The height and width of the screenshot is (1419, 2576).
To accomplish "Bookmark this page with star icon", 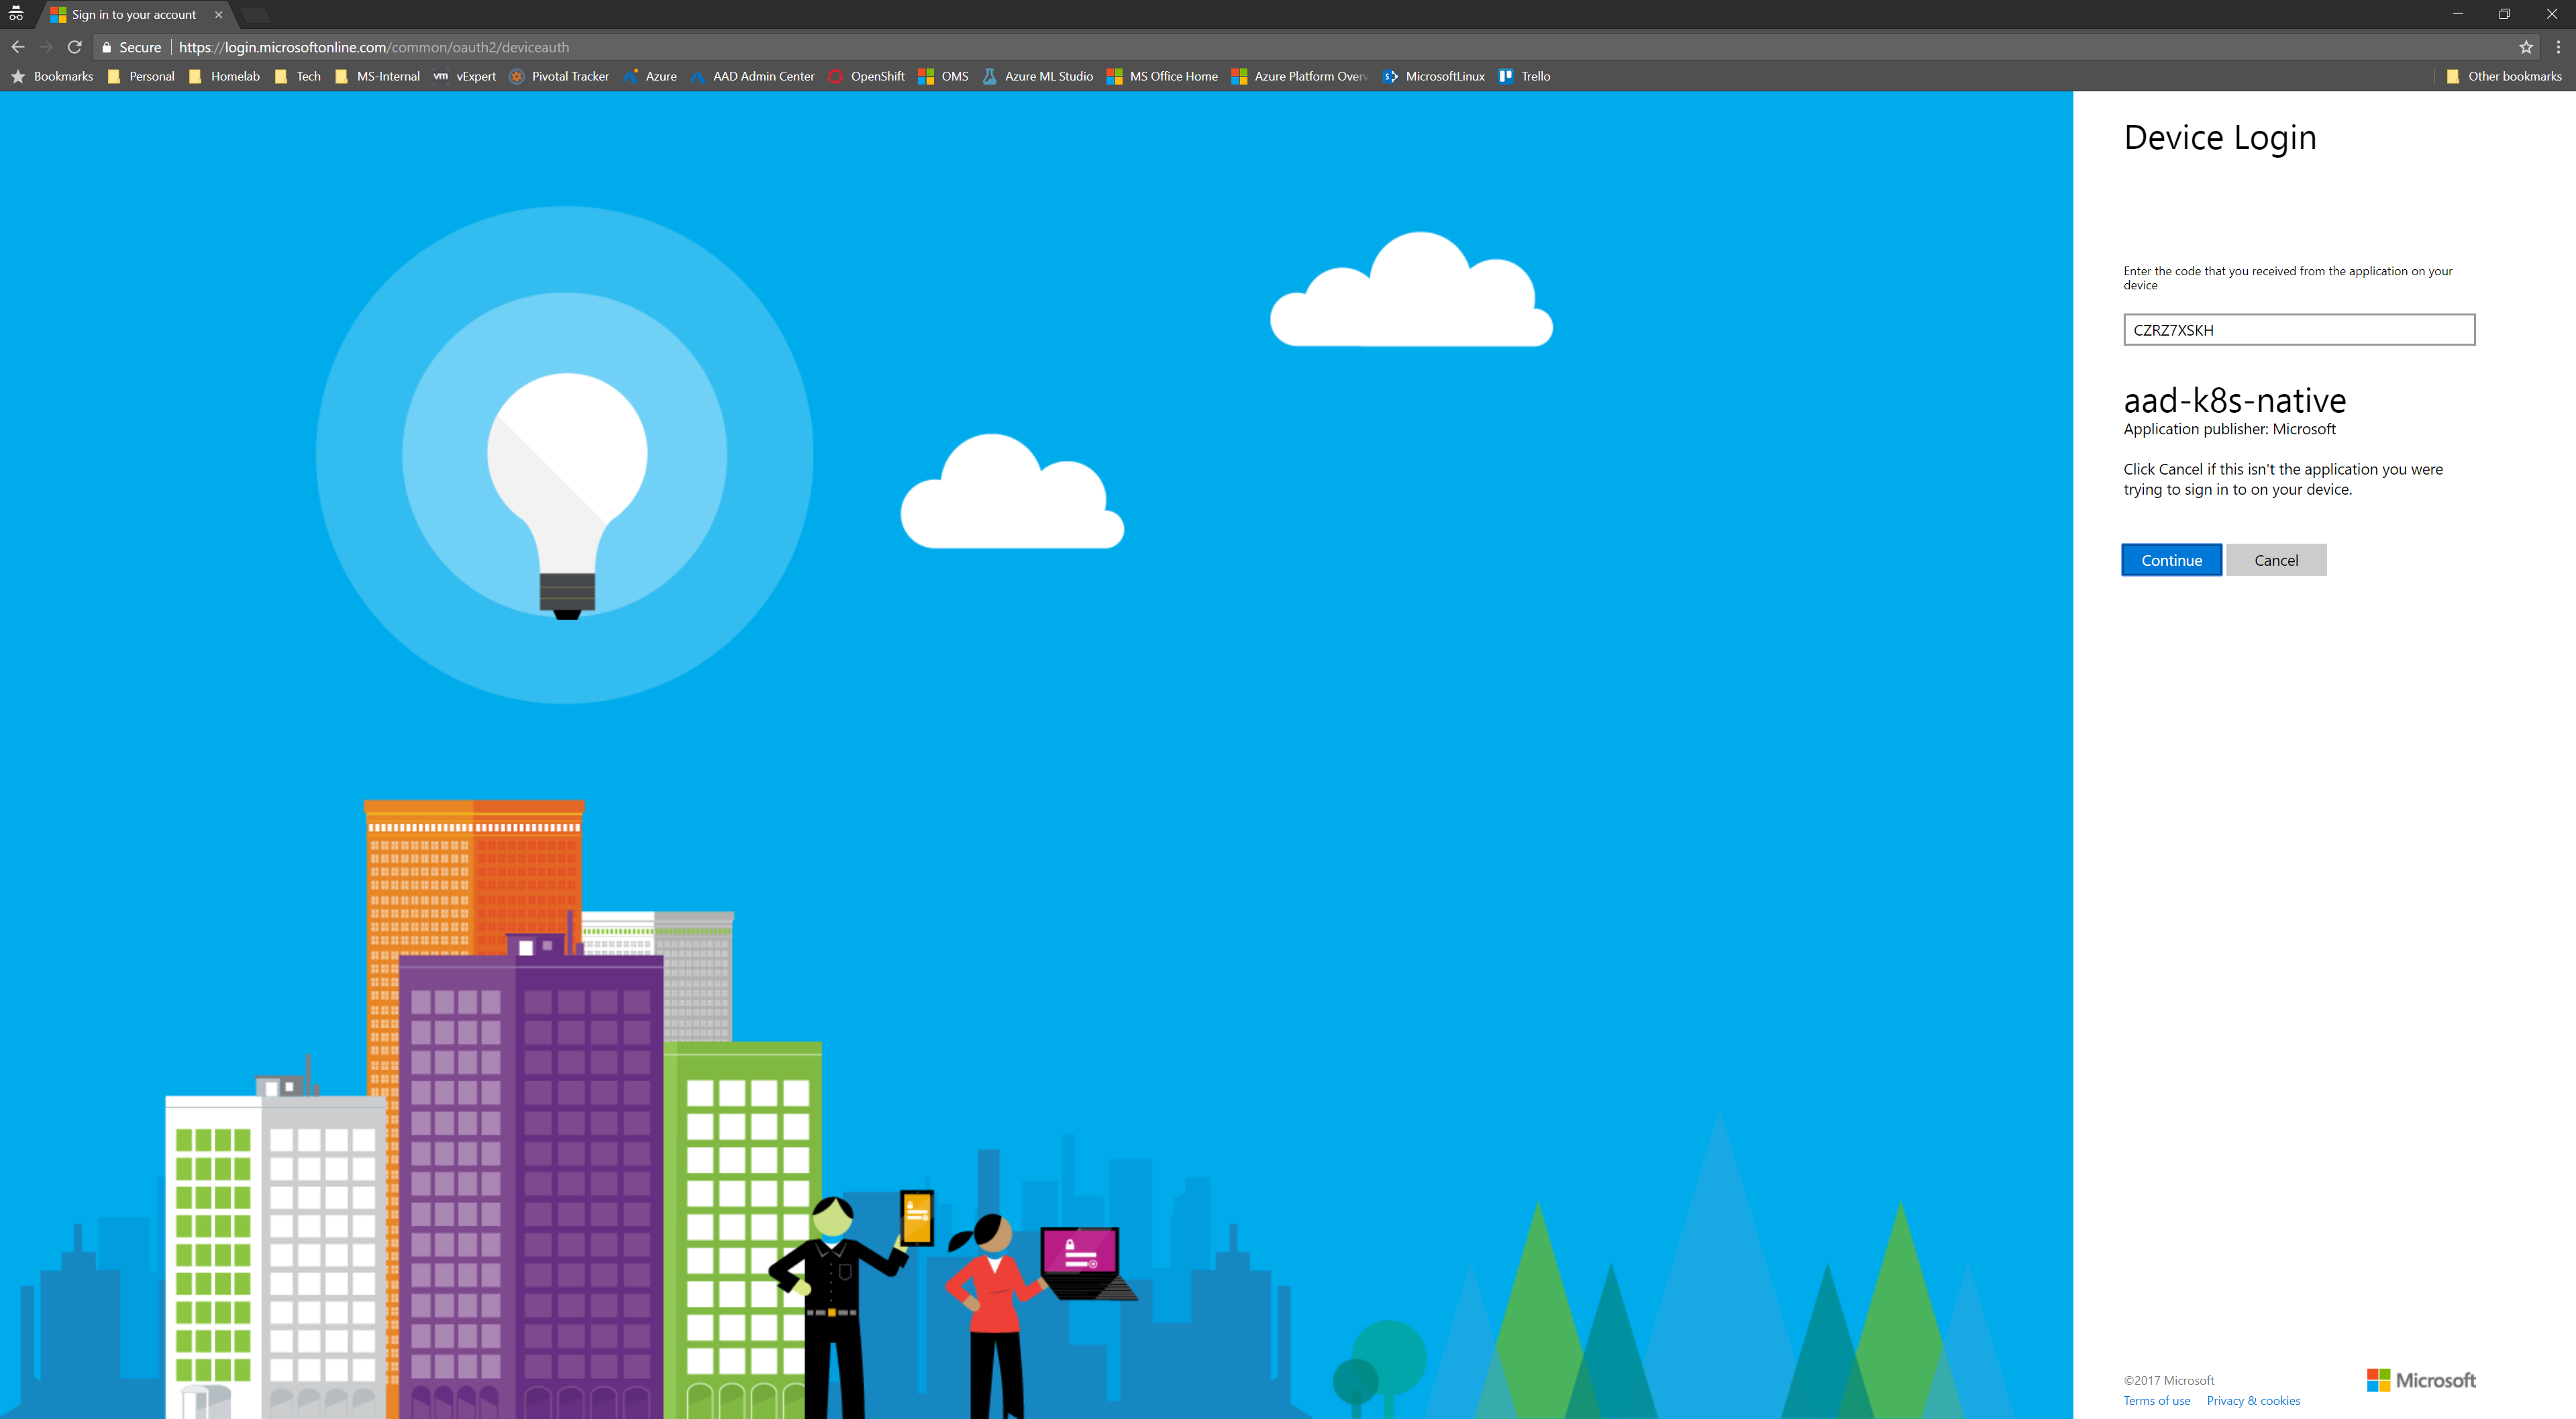I will [x=2526, y=47].
